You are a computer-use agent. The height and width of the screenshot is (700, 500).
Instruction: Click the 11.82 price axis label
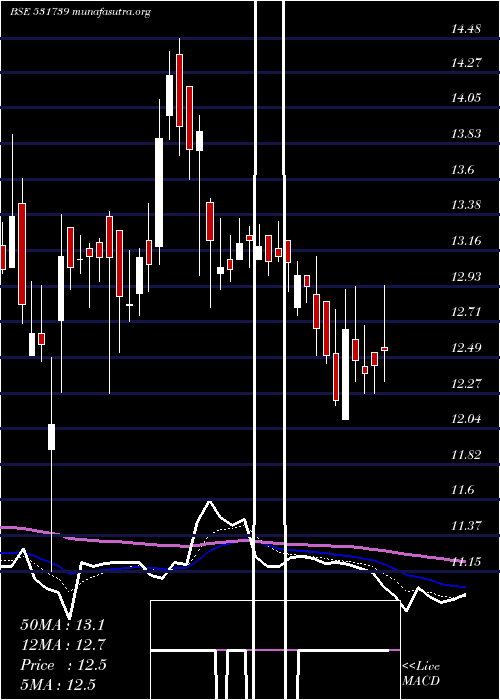click(x=466, y=455)
